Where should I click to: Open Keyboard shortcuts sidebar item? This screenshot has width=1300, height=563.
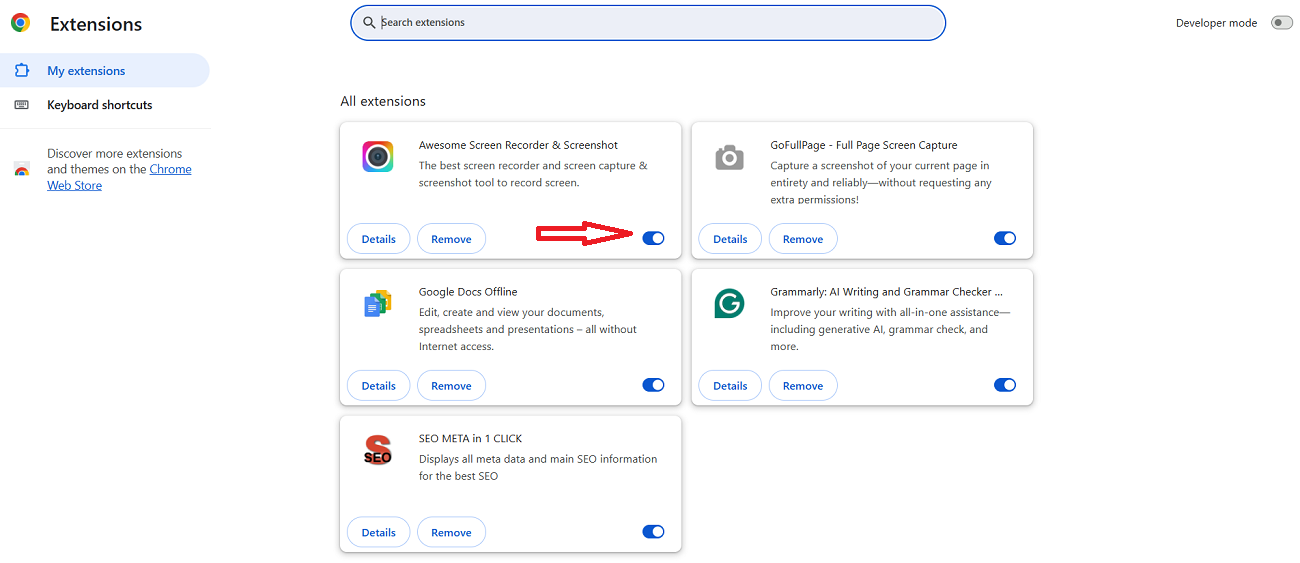tap(105, 105)
